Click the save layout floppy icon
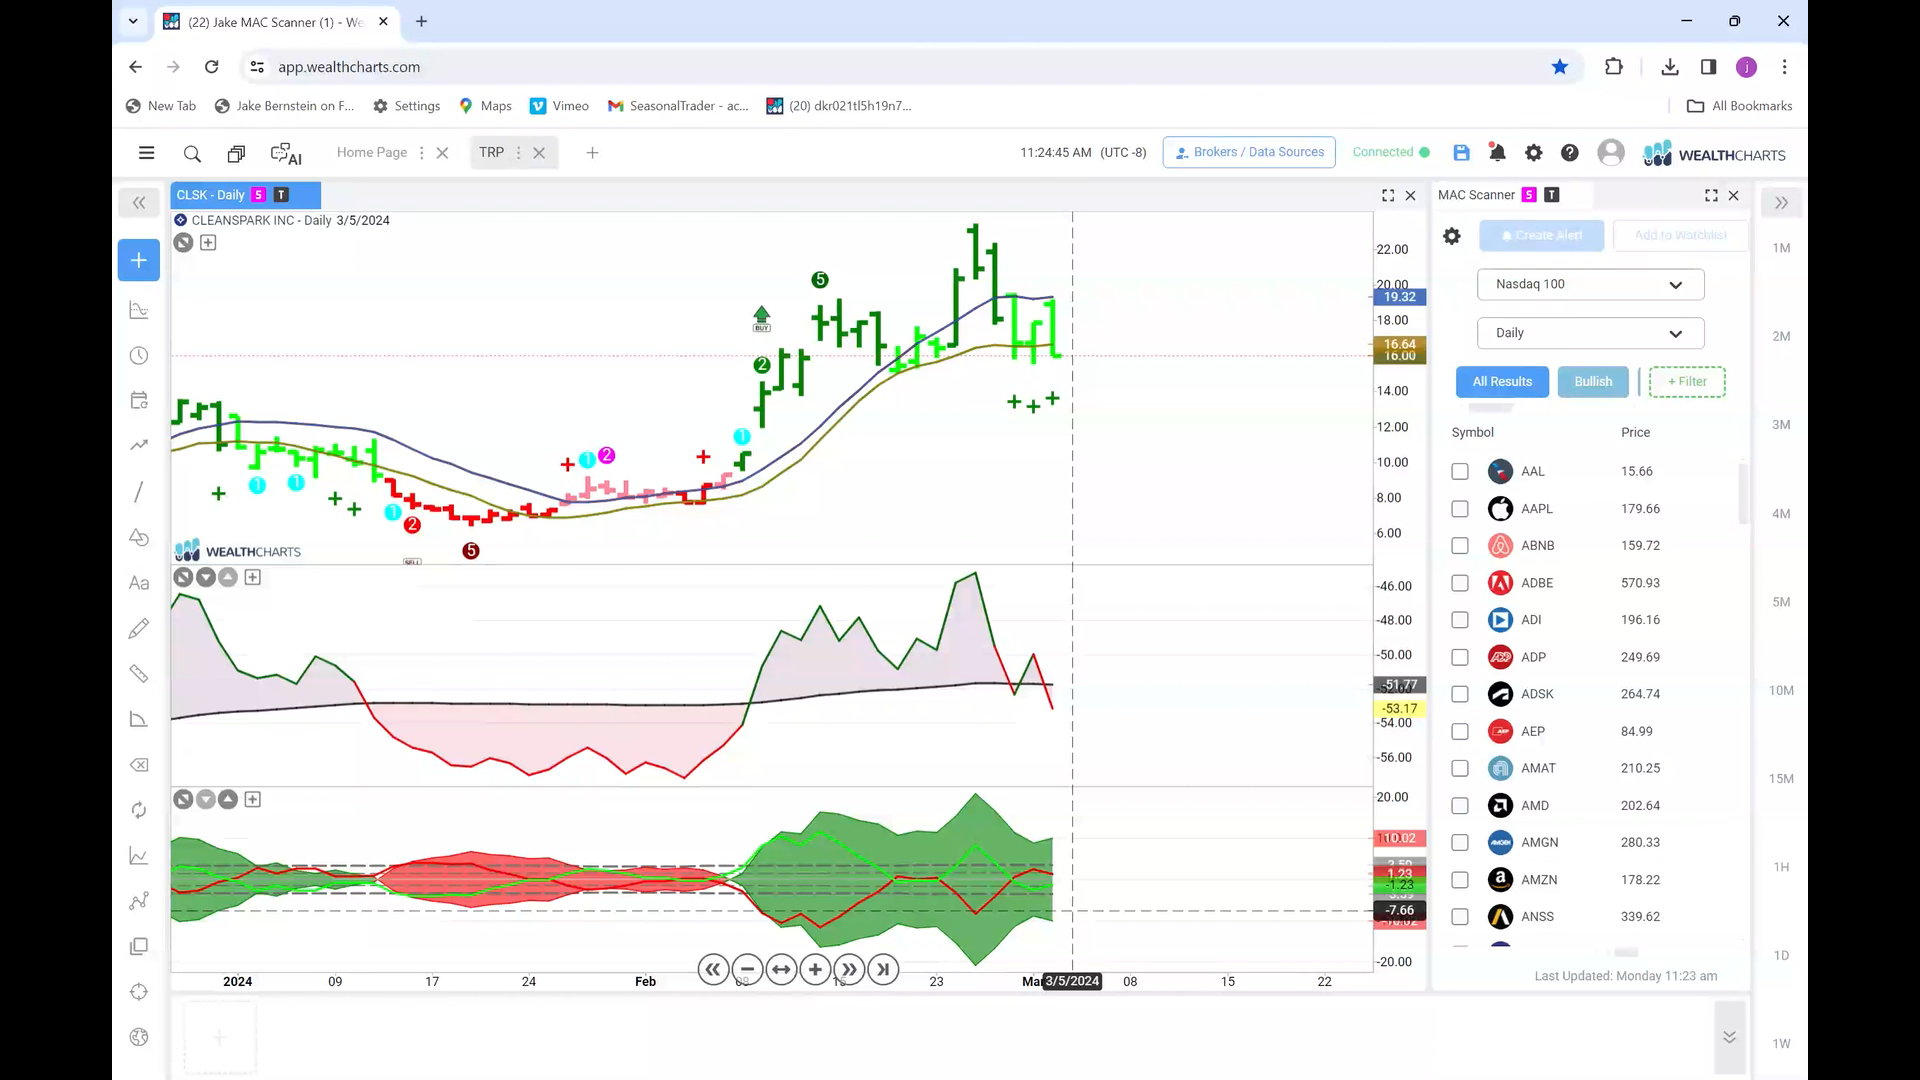 (x=1461, y=153)
